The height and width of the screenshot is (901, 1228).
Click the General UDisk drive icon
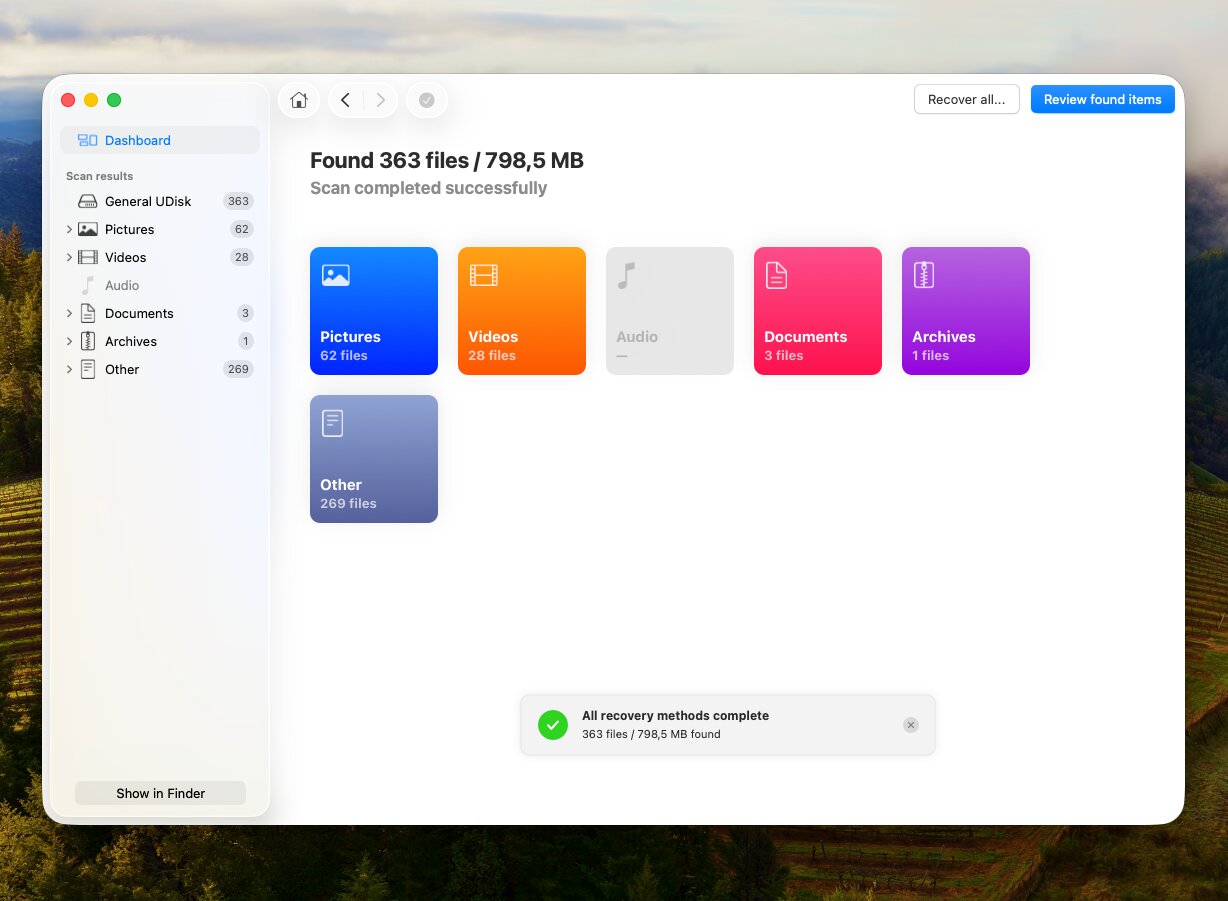click(88, 201)
